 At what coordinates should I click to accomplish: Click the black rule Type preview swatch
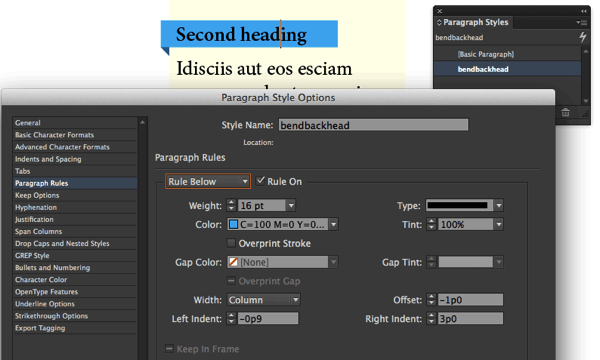(x=458, y=205)
